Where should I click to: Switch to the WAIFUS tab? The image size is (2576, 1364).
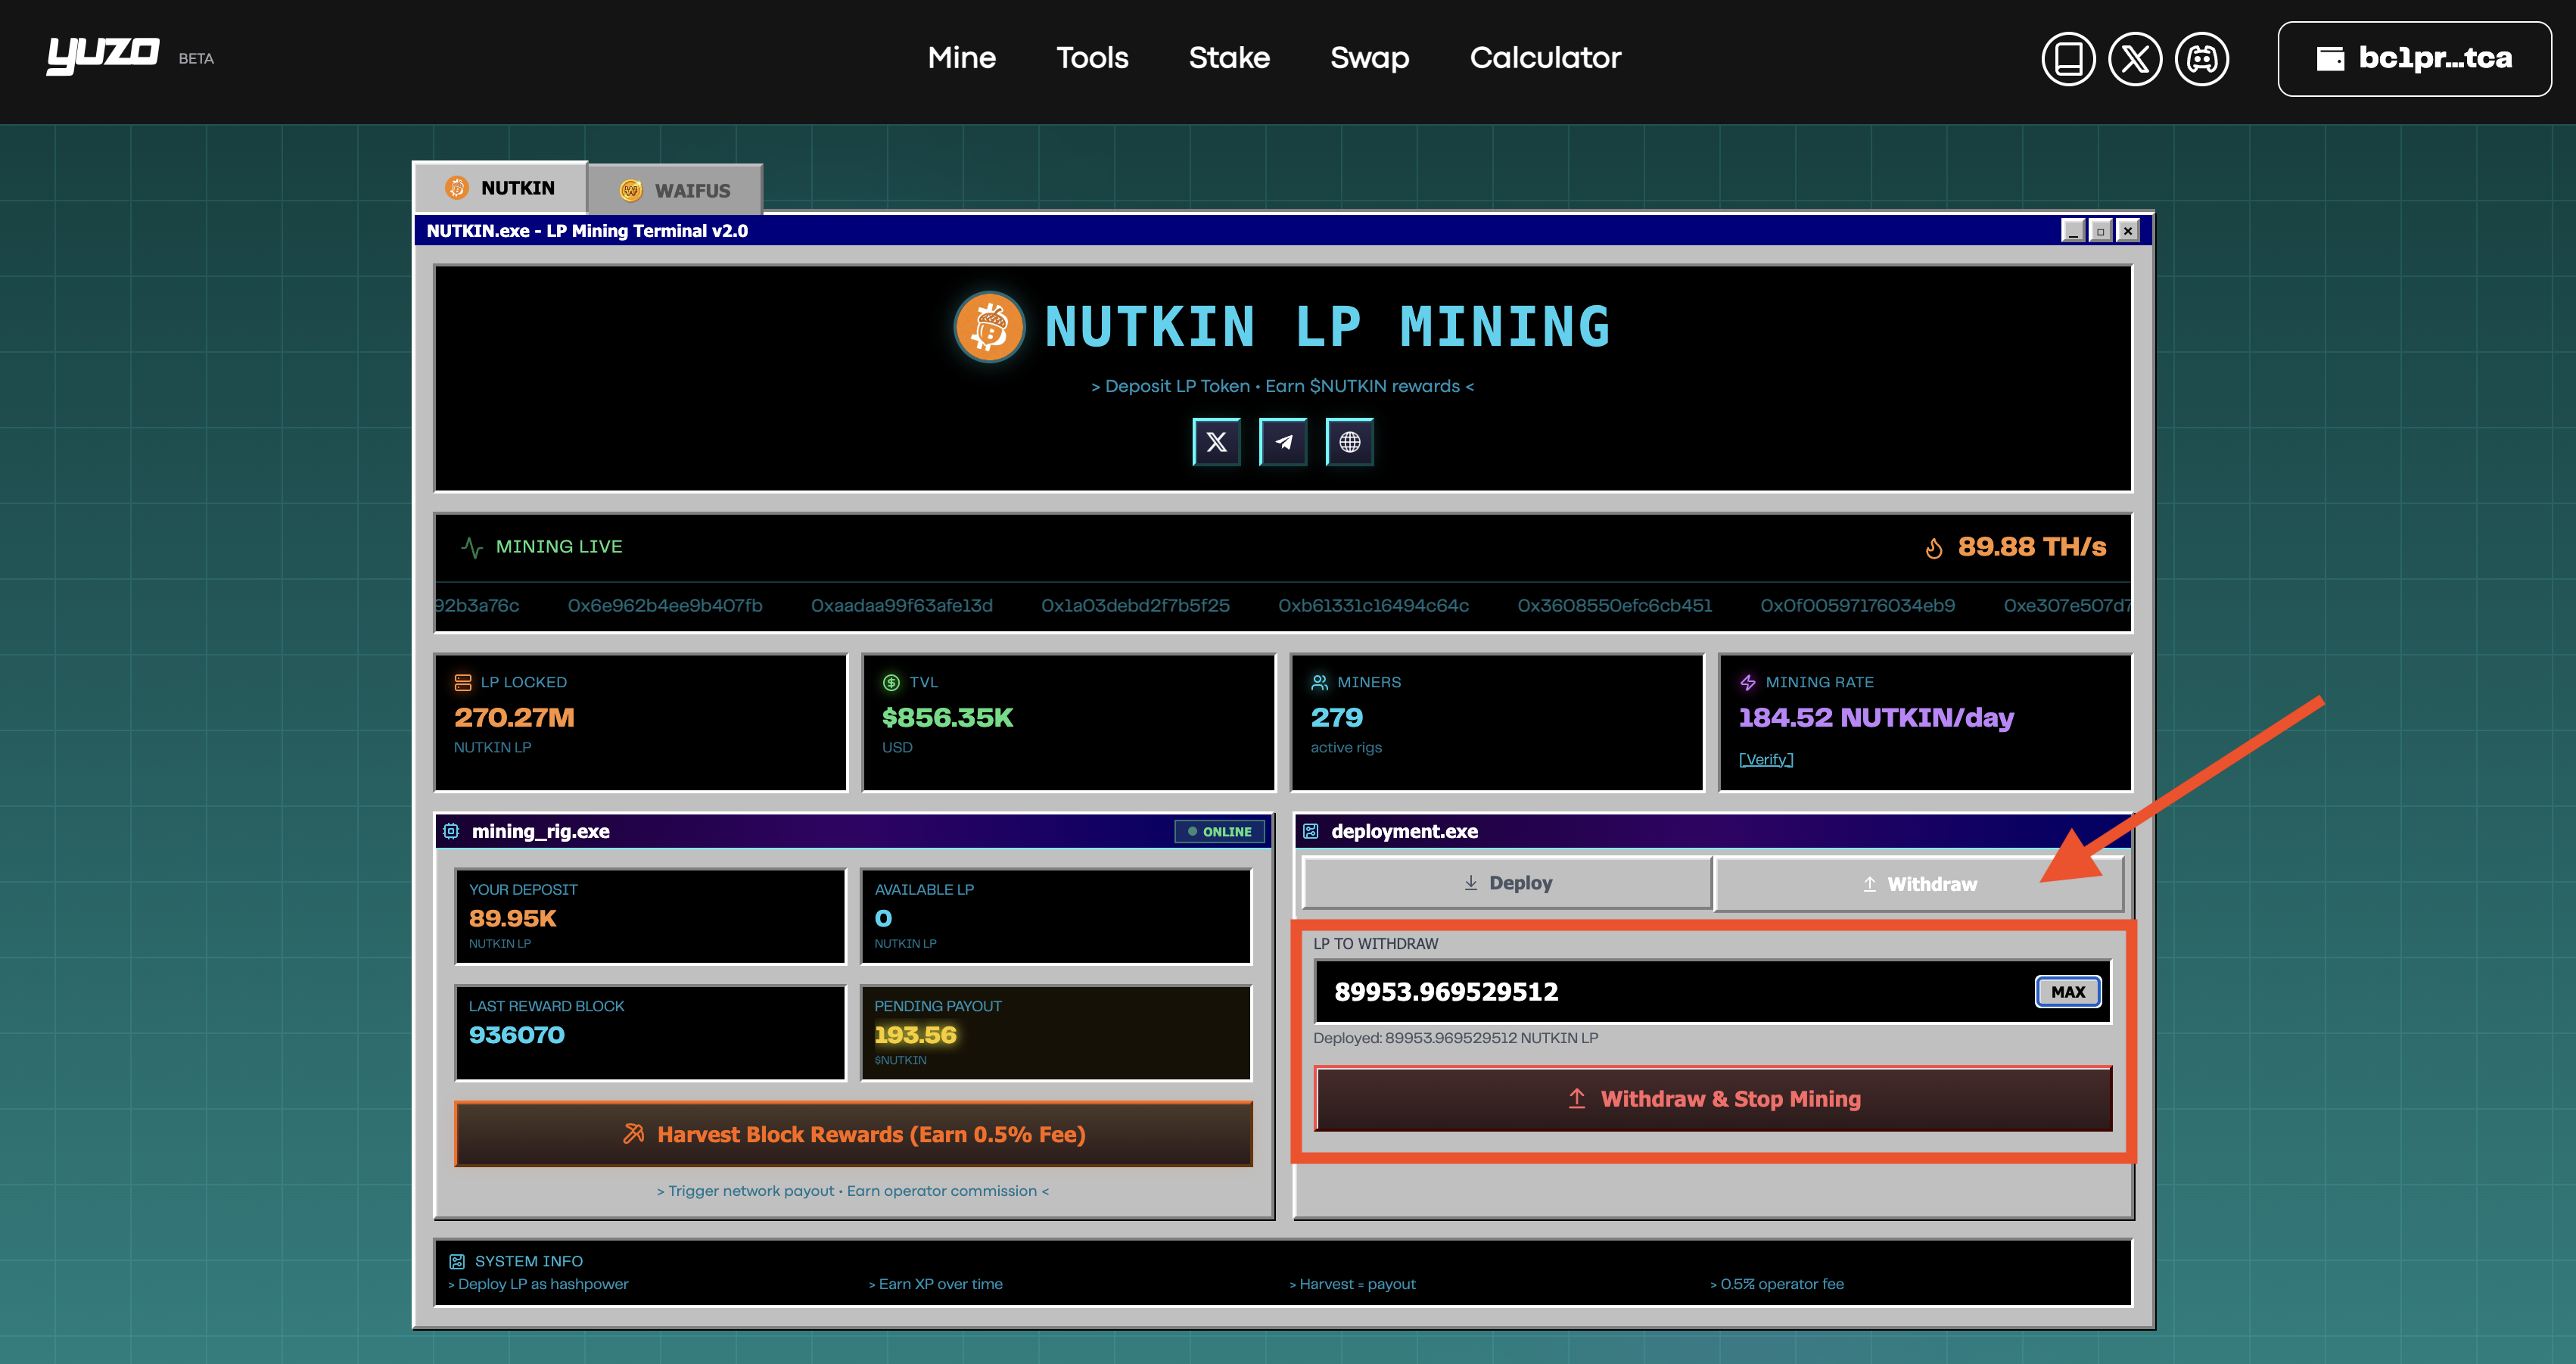click(x=675, y=190)
